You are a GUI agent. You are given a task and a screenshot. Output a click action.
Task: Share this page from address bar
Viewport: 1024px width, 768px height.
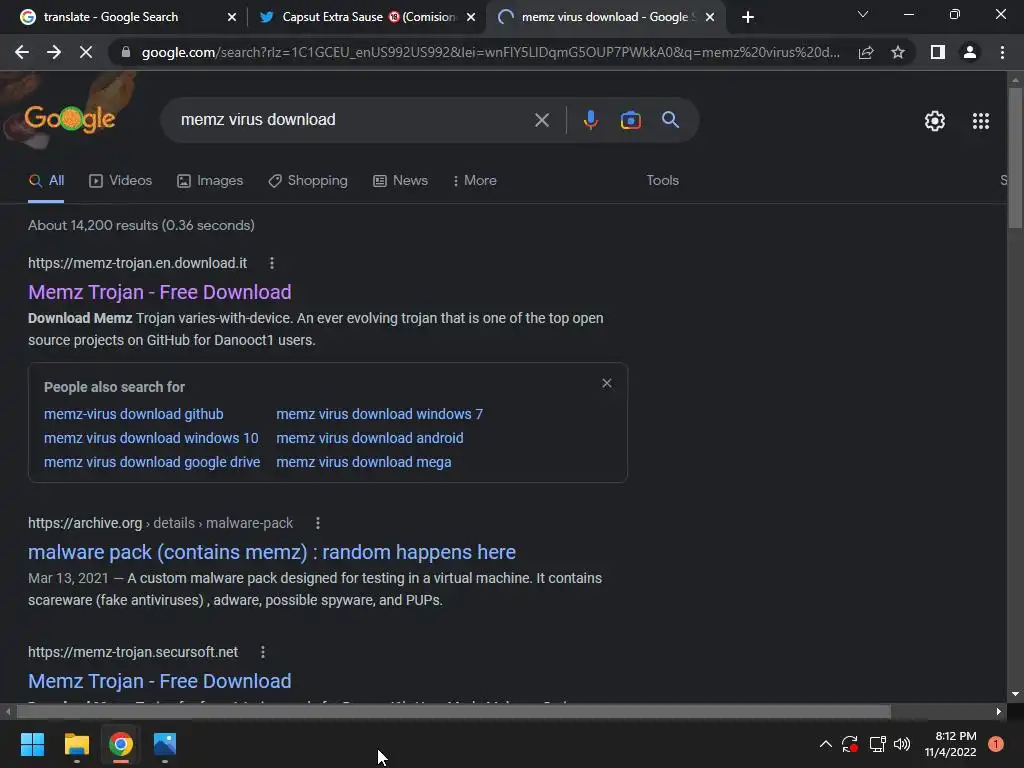[866, 52]
